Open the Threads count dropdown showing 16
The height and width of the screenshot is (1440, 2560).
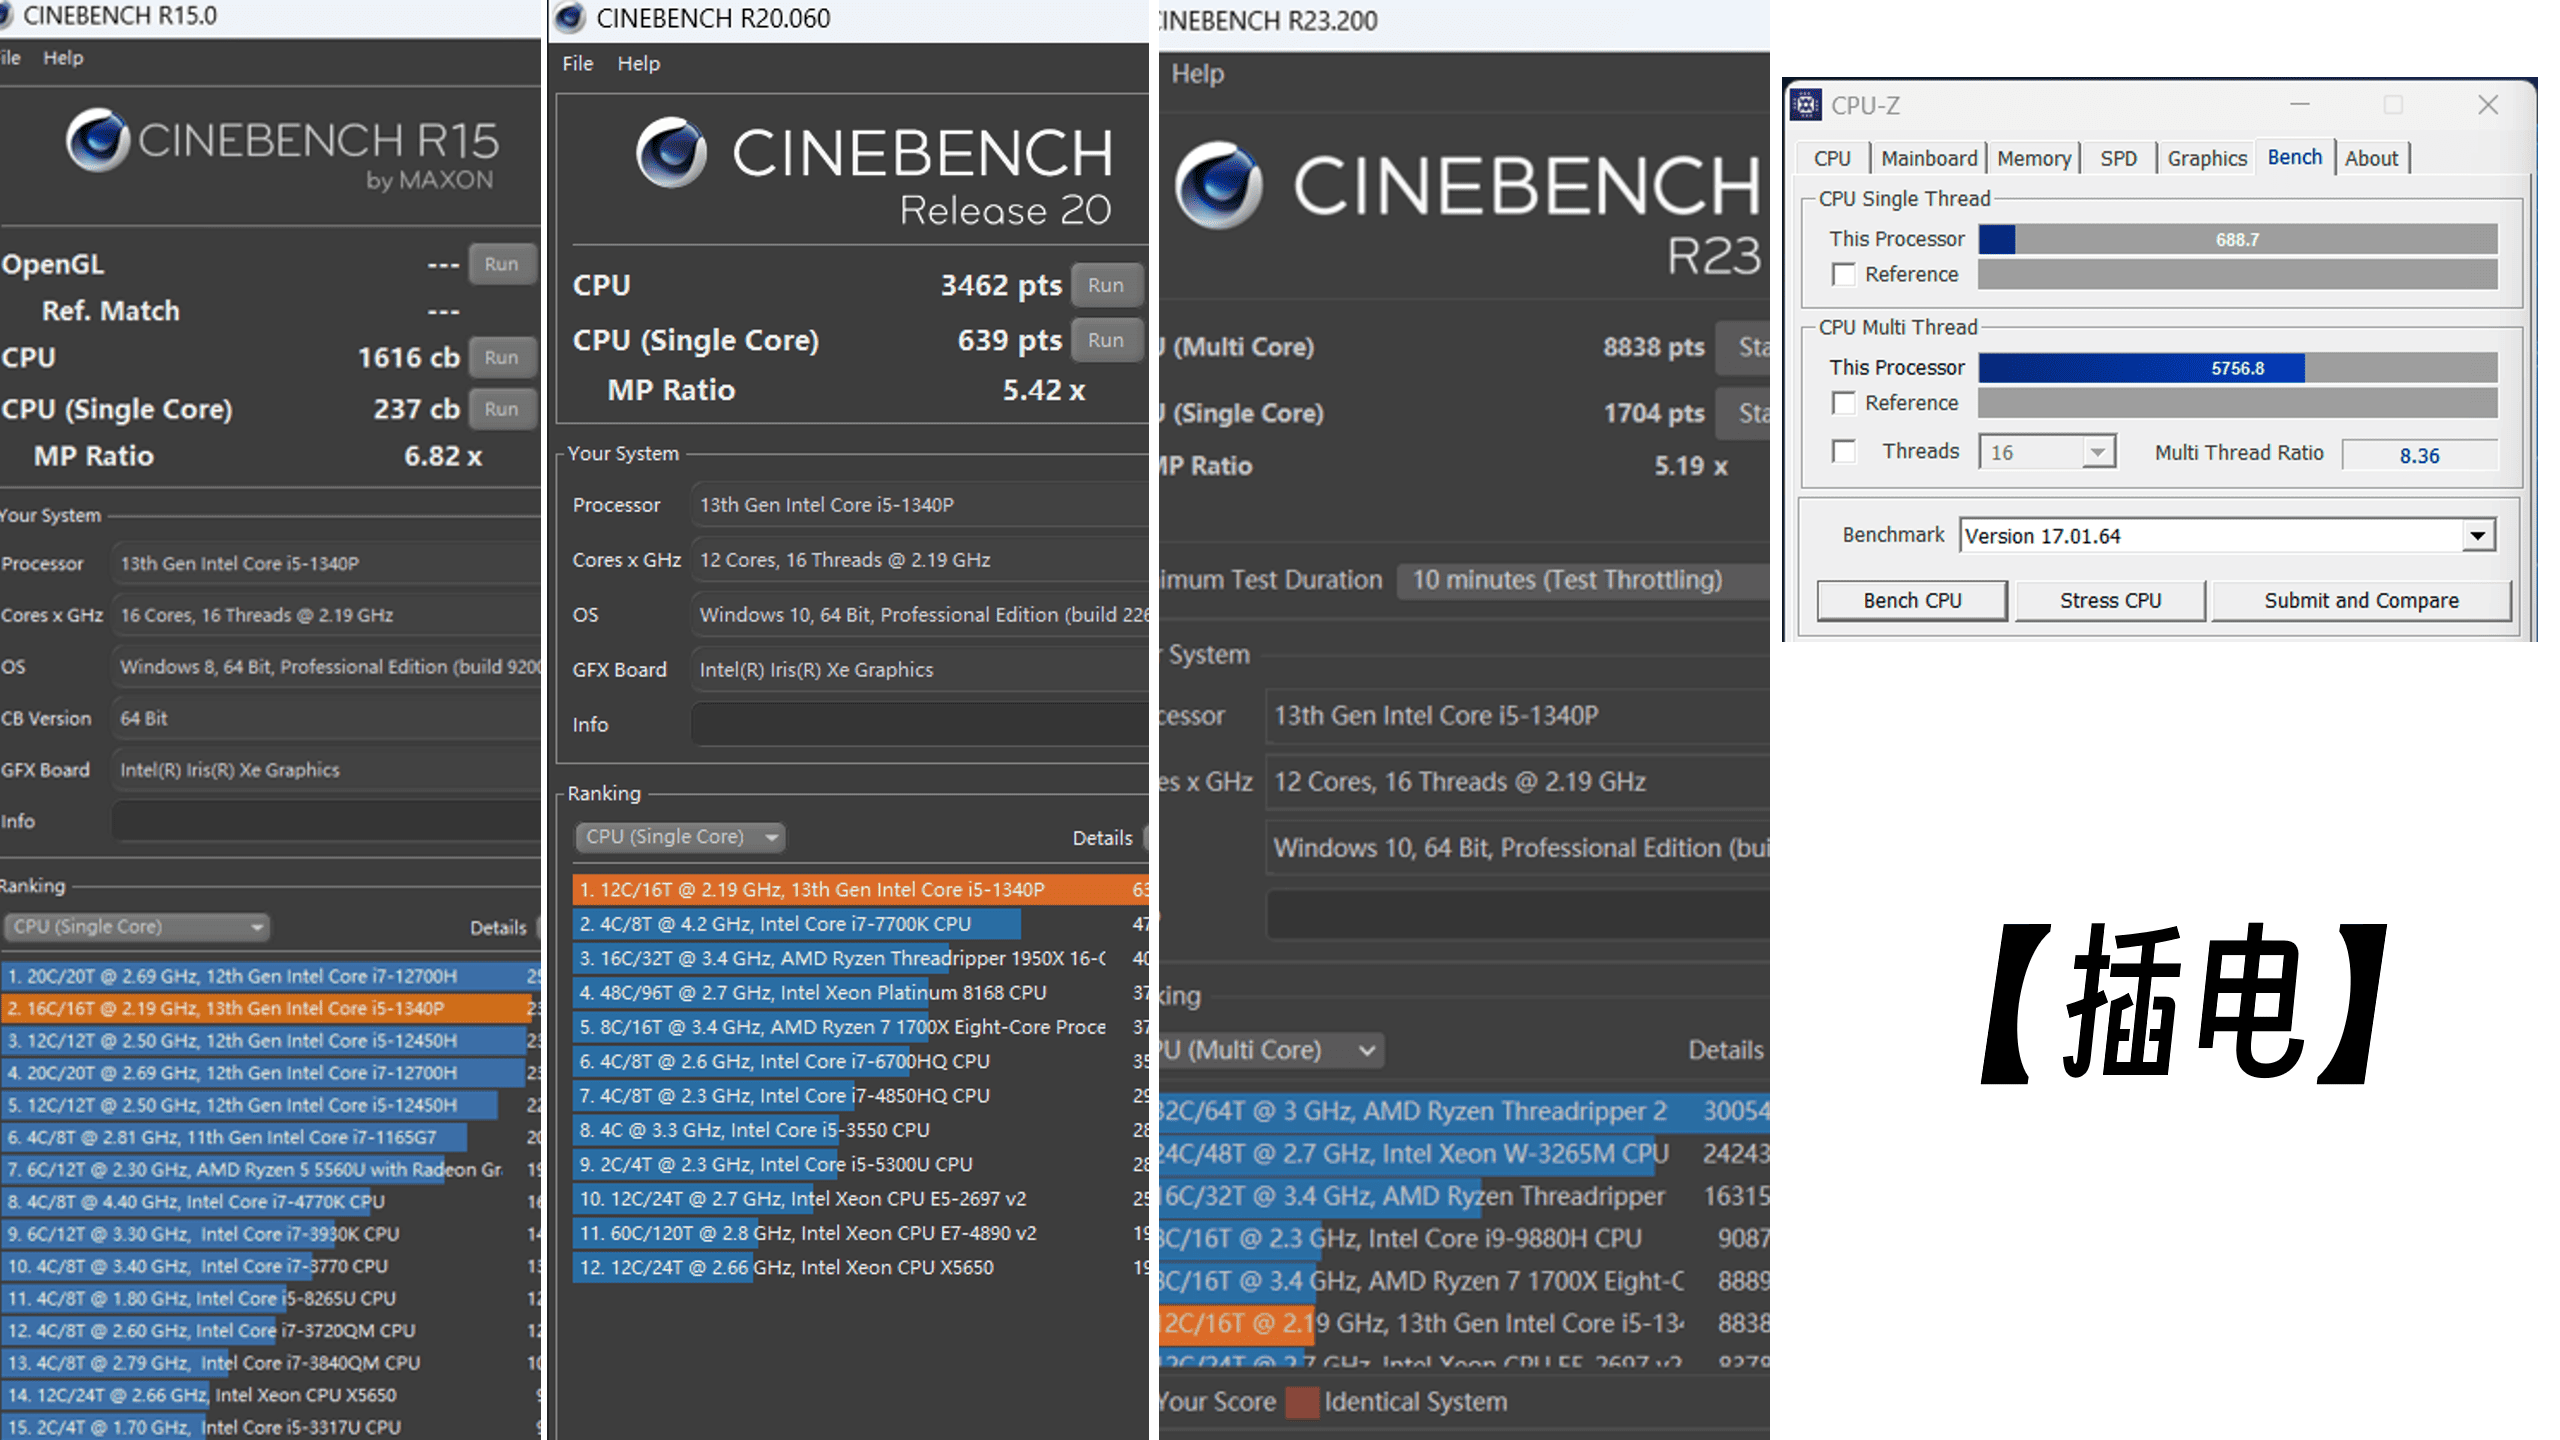[2097, 453]
